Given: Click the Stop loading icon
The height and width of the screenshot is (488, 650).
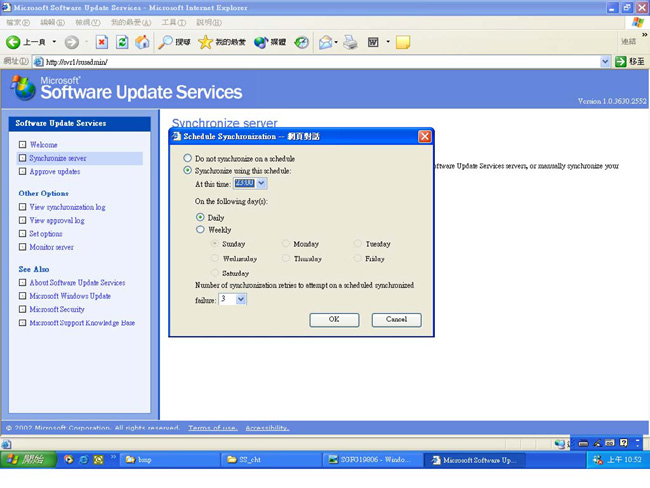Looking at the screenshot, I should pyautogui.click(x=102, y=42).
